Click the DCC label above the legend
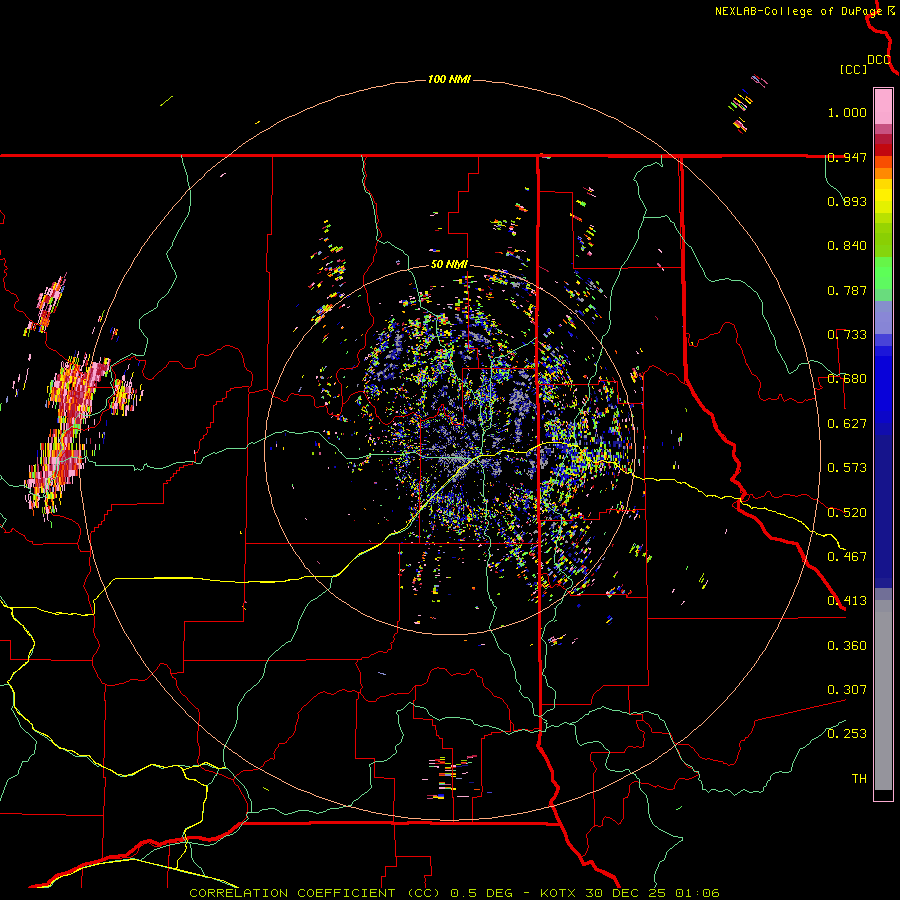Image resolution: width=900 pixels, height=900 pixels. pyautogui.click(x=879, y=60)
